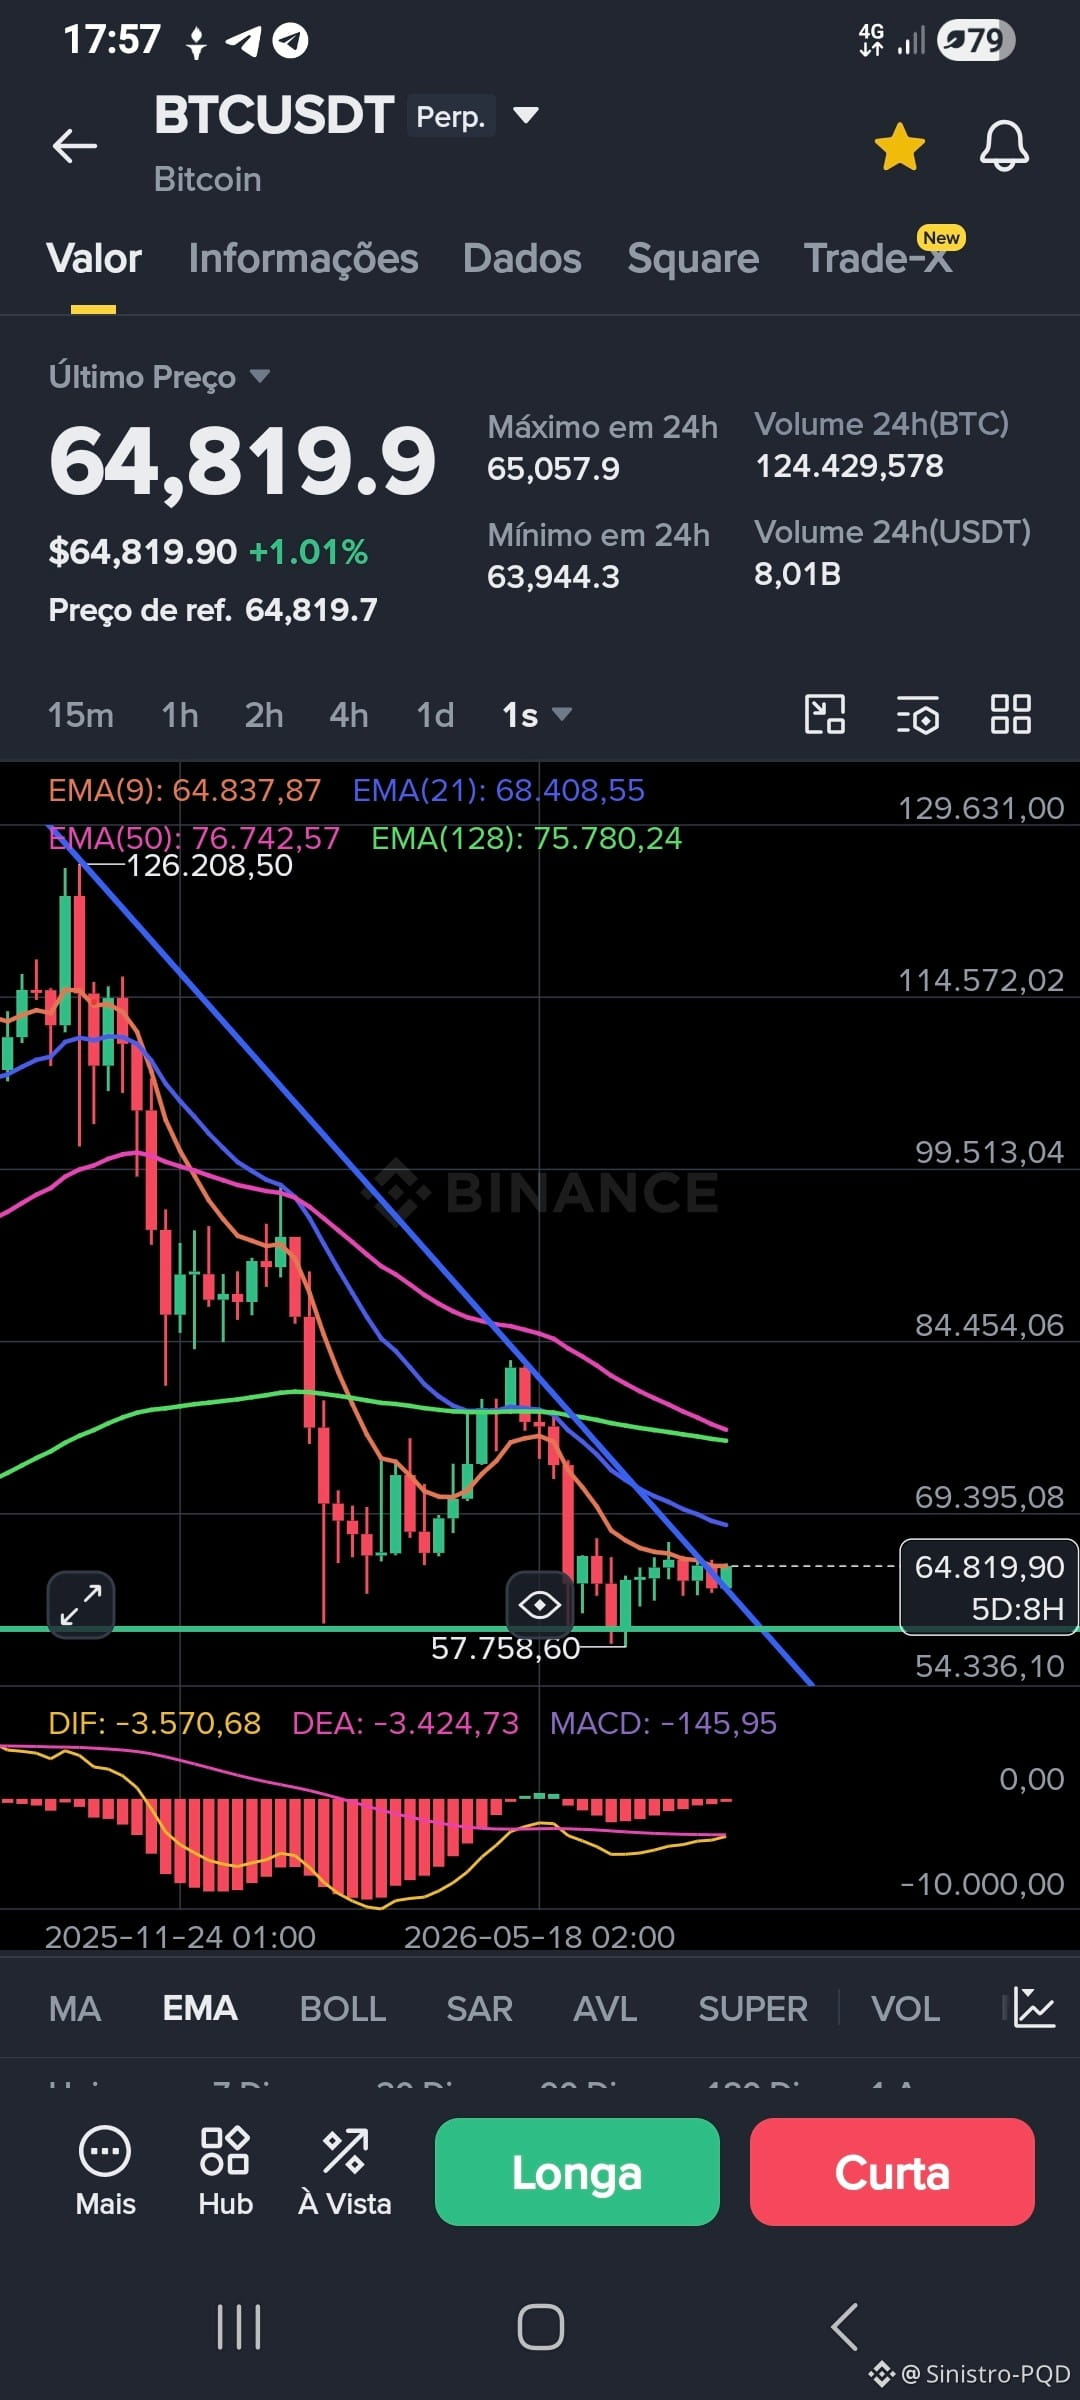Viewport: 1080px width, 2400px height.
Task: Tap the +1.01% change percentage
Action: click(x=308, y=551)
